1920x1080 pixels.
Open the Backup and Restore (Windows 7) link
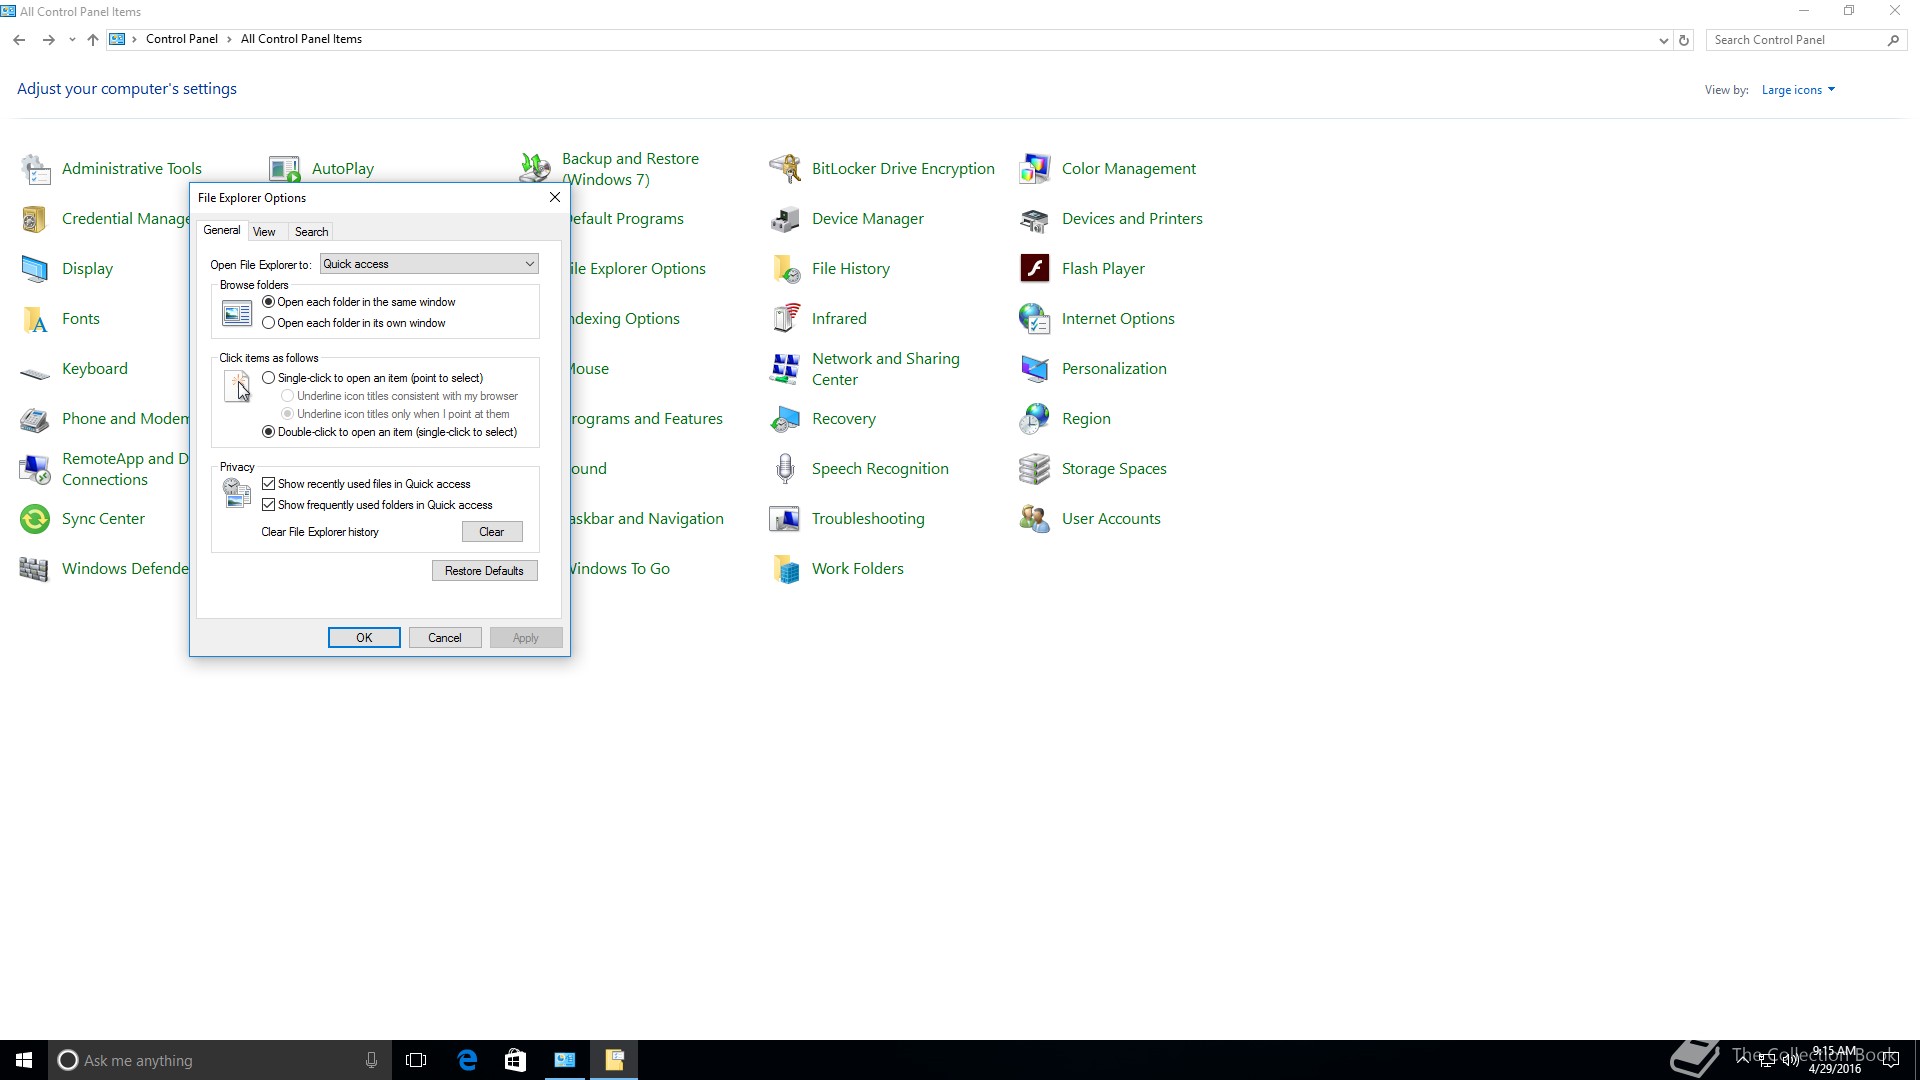(x=630, y=169)
